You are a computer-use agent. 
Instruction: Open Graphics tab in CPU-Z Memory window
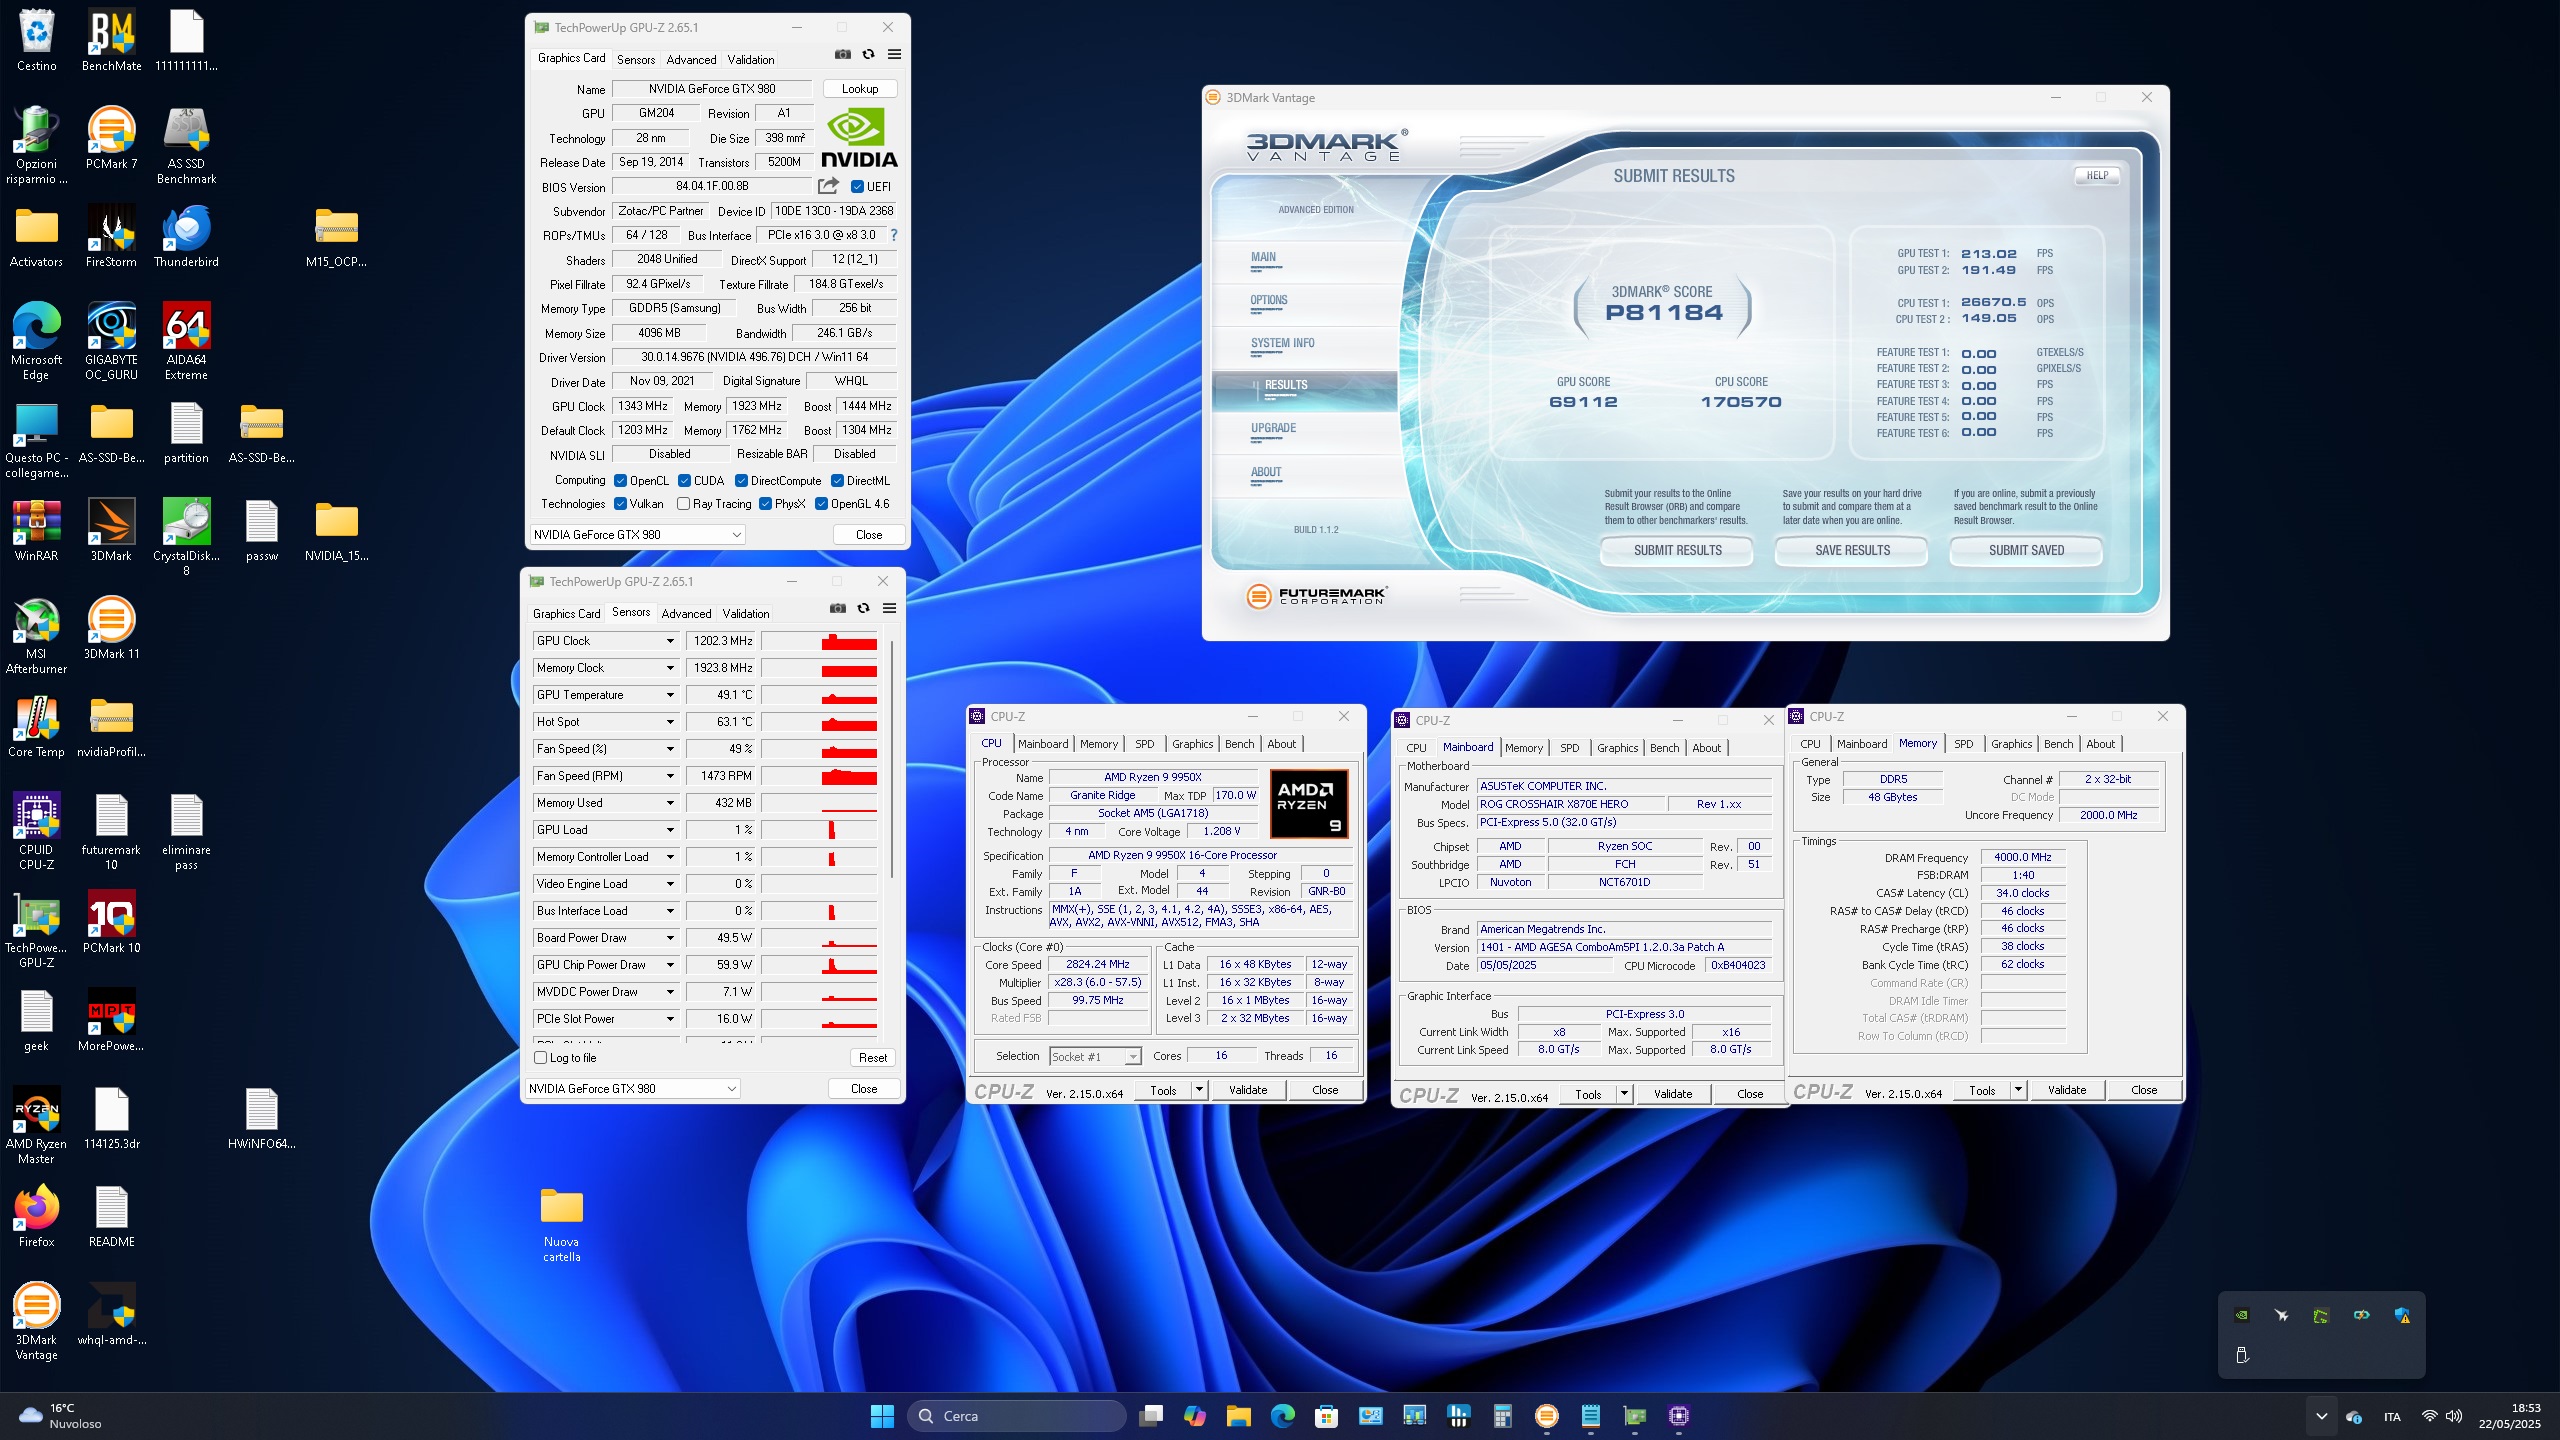point(2011,744)
